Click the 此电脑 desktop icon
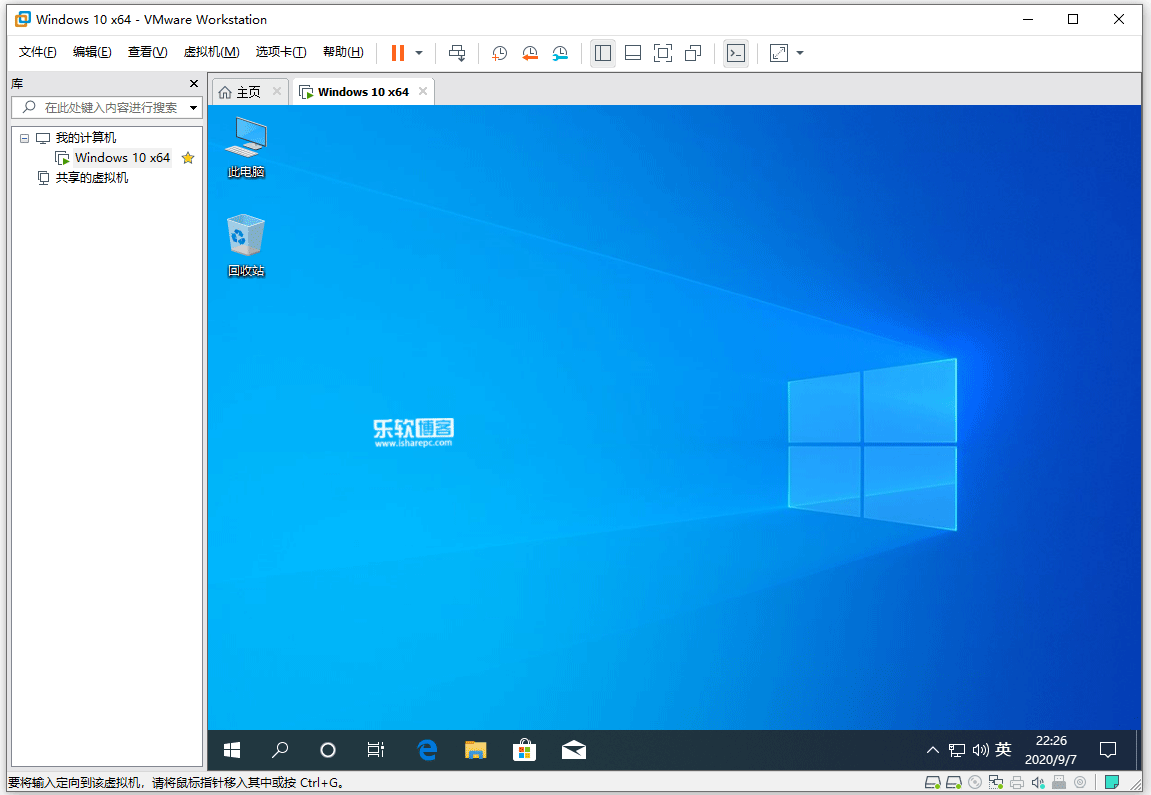 [246, 148]
